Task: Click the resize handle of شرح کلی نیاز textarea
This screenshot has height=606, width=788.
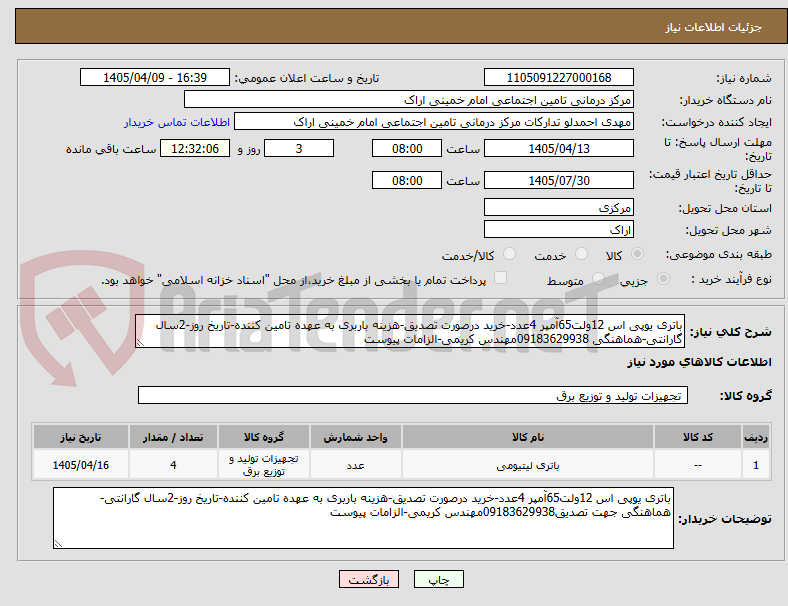Action: [140, 343]
